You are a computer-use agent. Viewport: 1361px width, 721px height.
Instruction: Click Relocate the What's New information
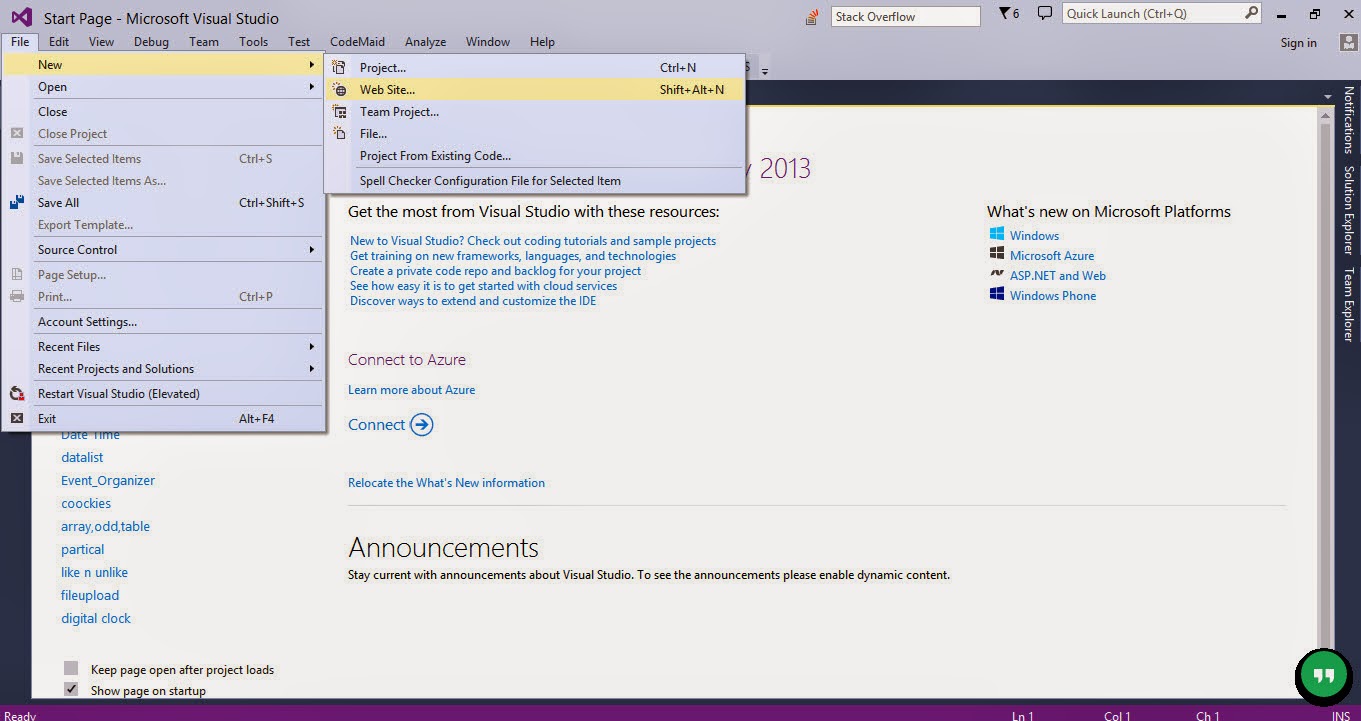(x=446, y=483)
